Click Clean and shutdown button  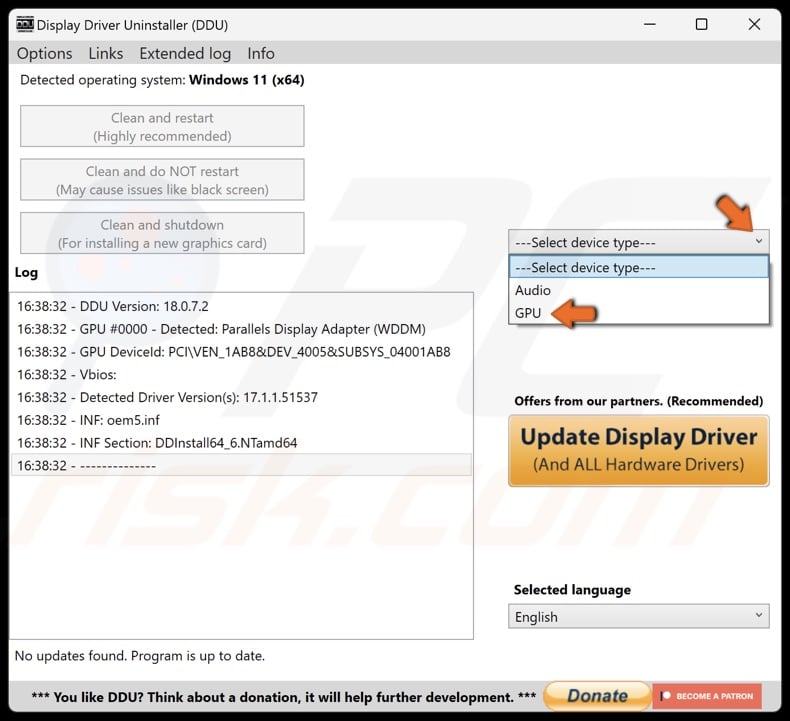pos(162,233)
